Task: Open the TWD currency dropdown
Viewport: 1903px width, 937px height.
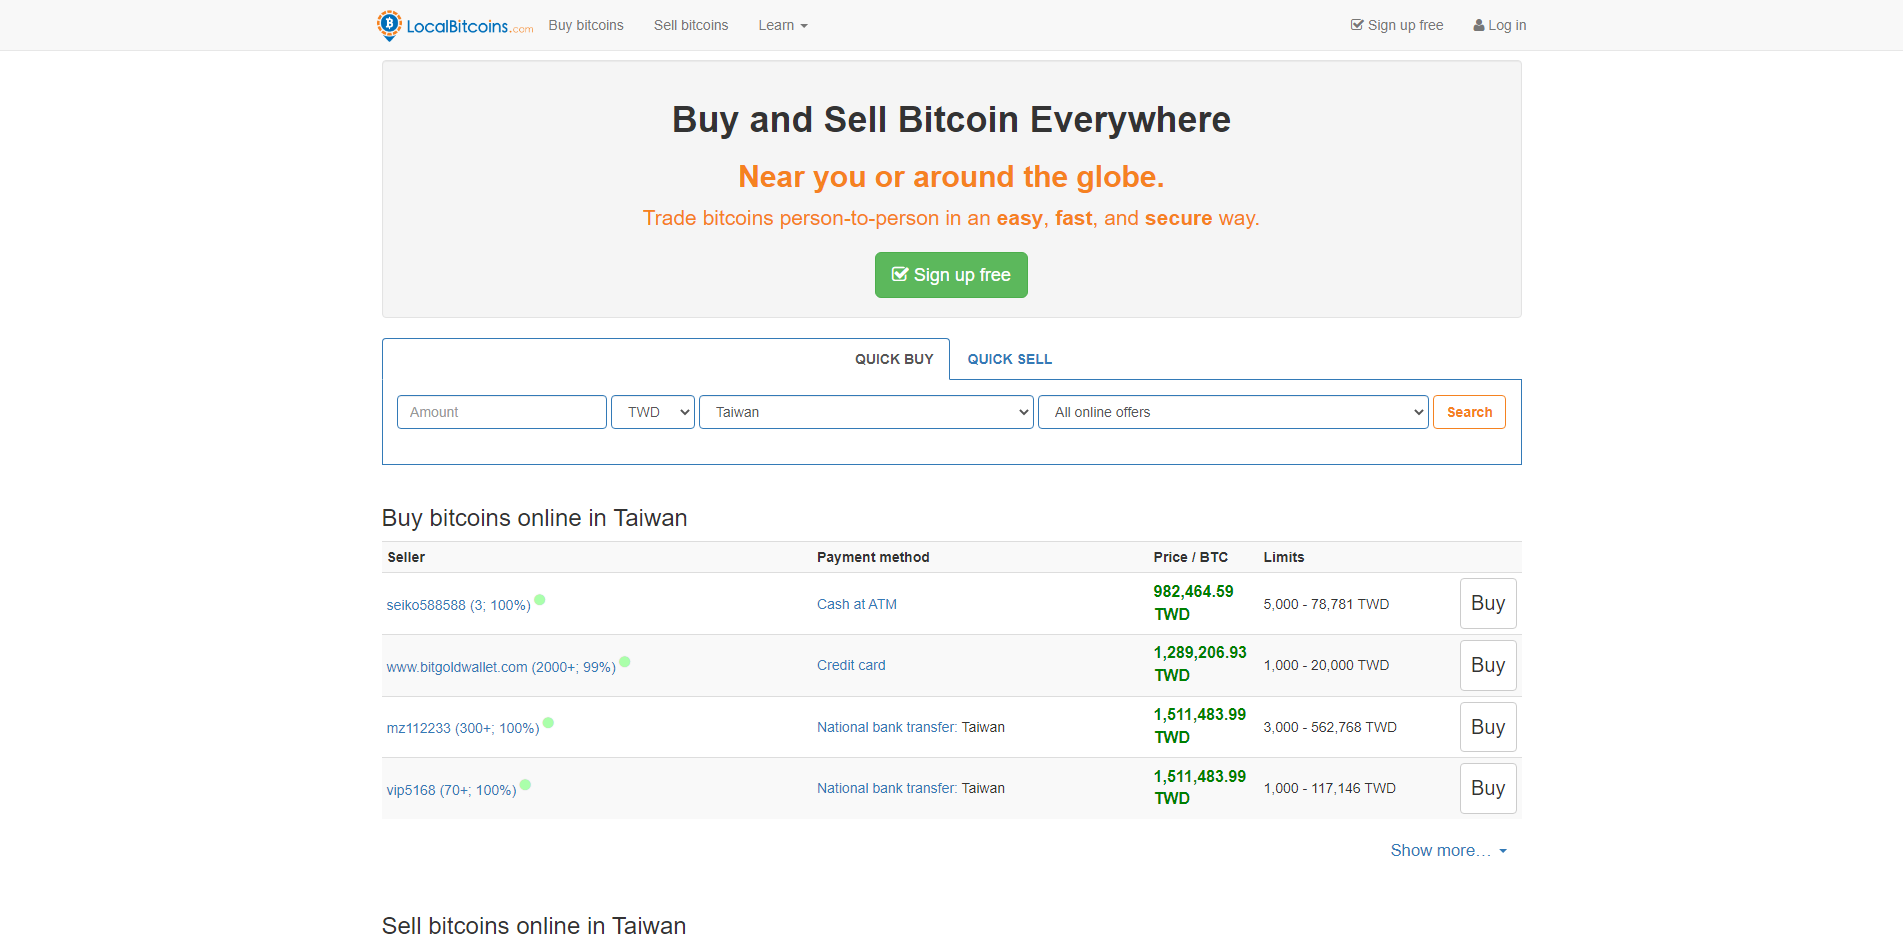Action: point(653,412)
